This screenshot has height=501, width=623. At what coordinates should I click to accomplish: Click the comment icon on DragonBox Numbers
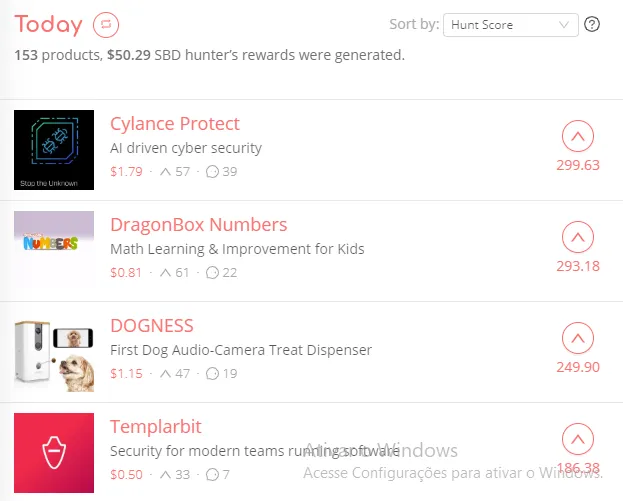tap(212, 273)
